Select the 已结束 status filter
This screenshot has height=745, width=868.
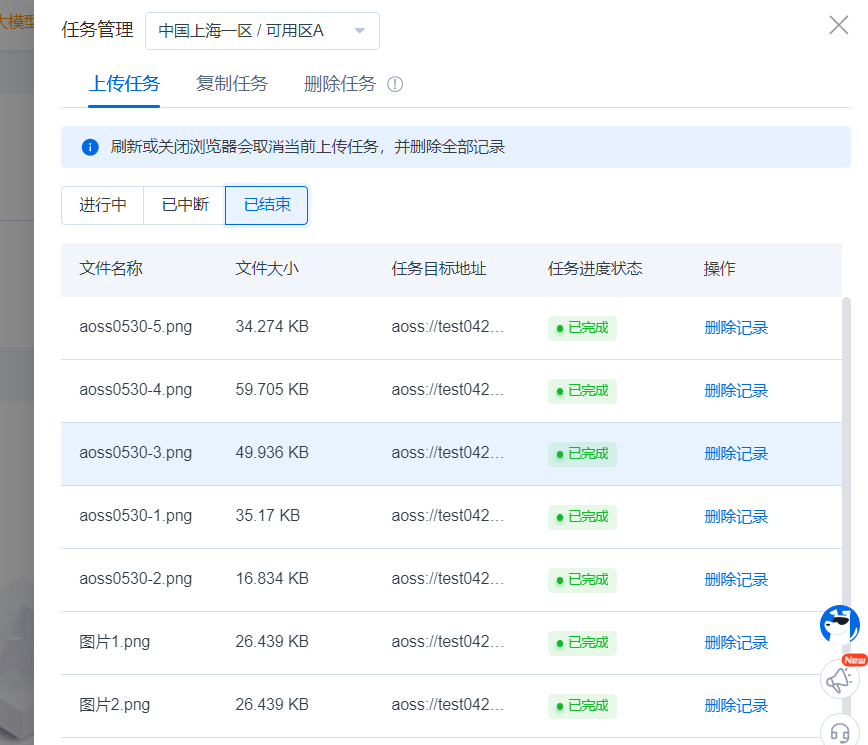[267, 205]
